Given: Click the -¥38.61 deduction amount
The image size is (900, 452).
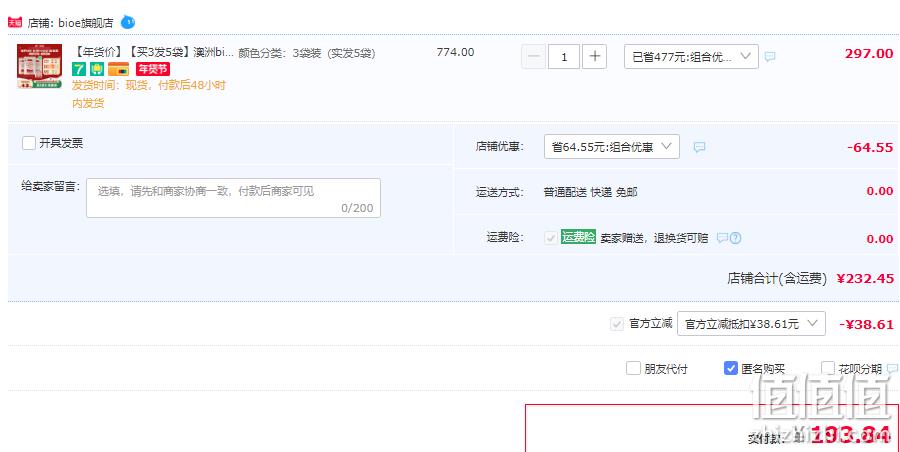Looking at the screenshot, I should tap(866, 324).
